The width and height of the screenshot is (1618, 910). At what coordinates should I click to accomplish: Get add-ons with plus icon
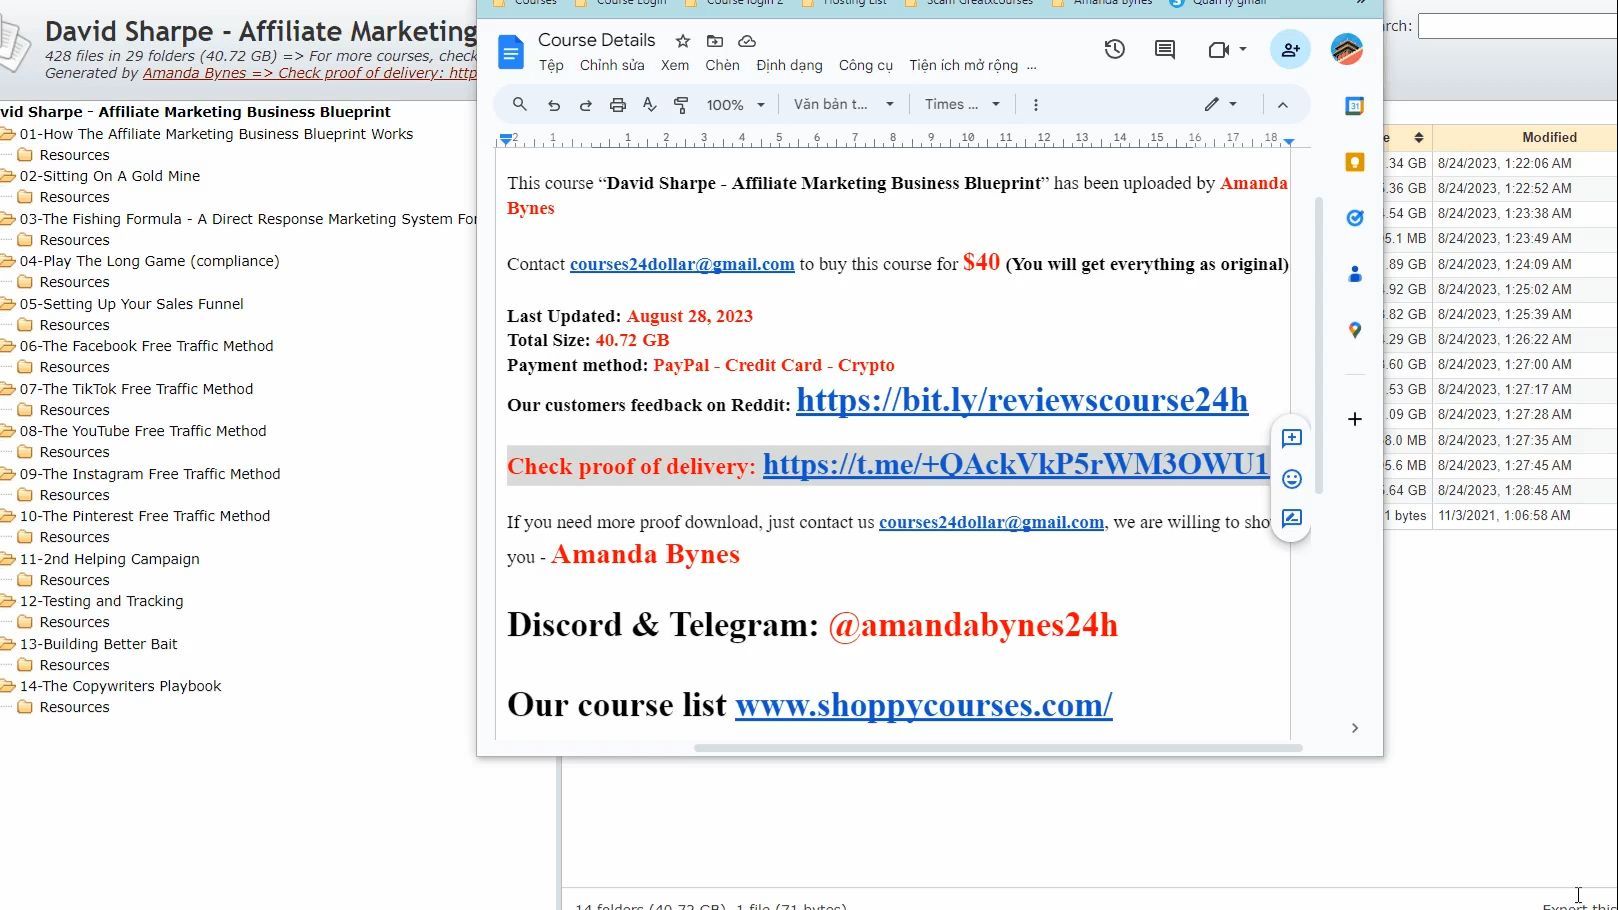pos(1355,419)
